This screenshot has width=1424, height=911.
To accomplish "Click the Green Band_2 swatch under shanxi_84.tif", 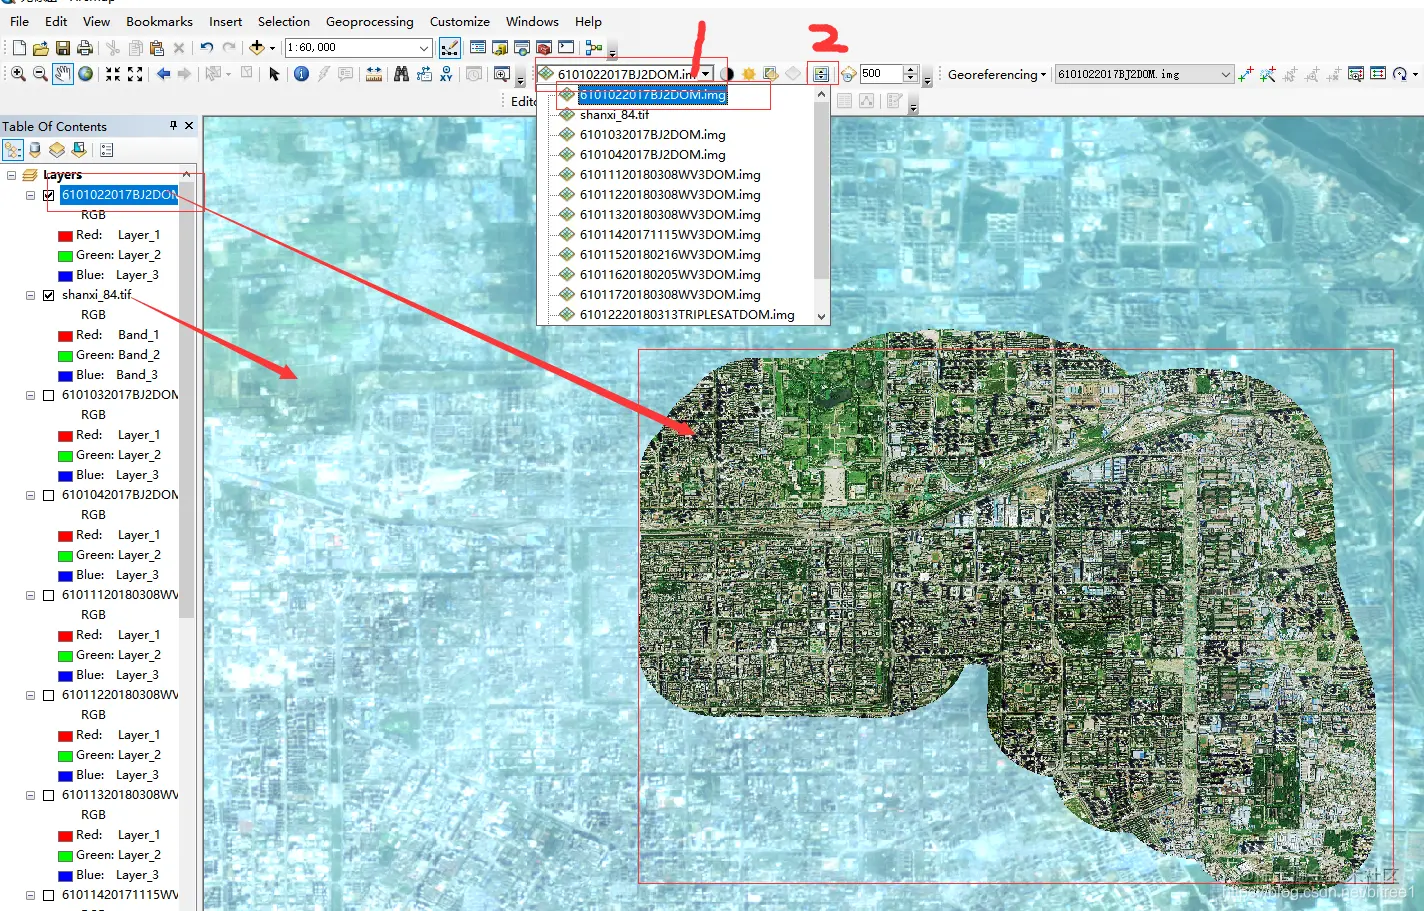I will pos(65,356).
